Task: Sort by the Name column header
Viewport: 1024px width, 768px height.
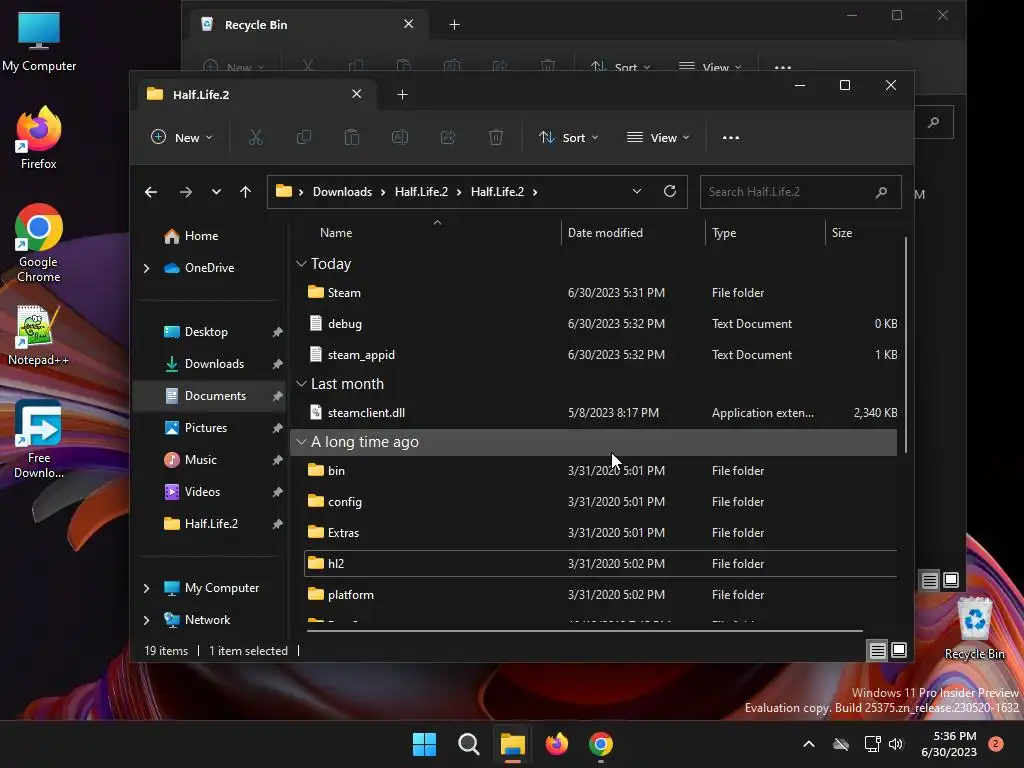Action: [336, 233]
